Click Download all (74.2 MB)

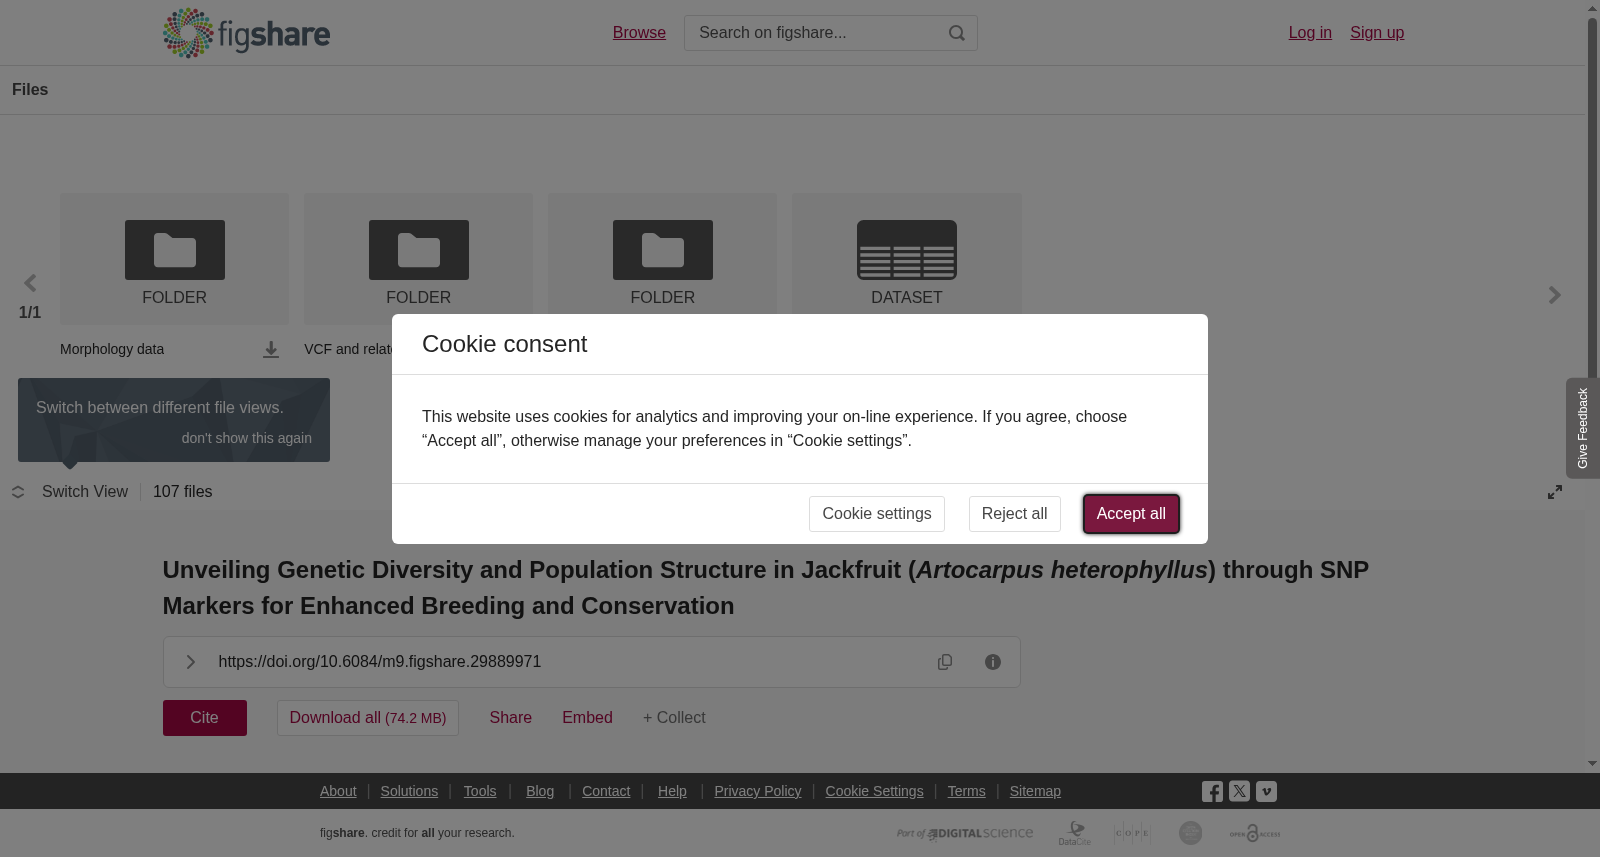[368, 718]
